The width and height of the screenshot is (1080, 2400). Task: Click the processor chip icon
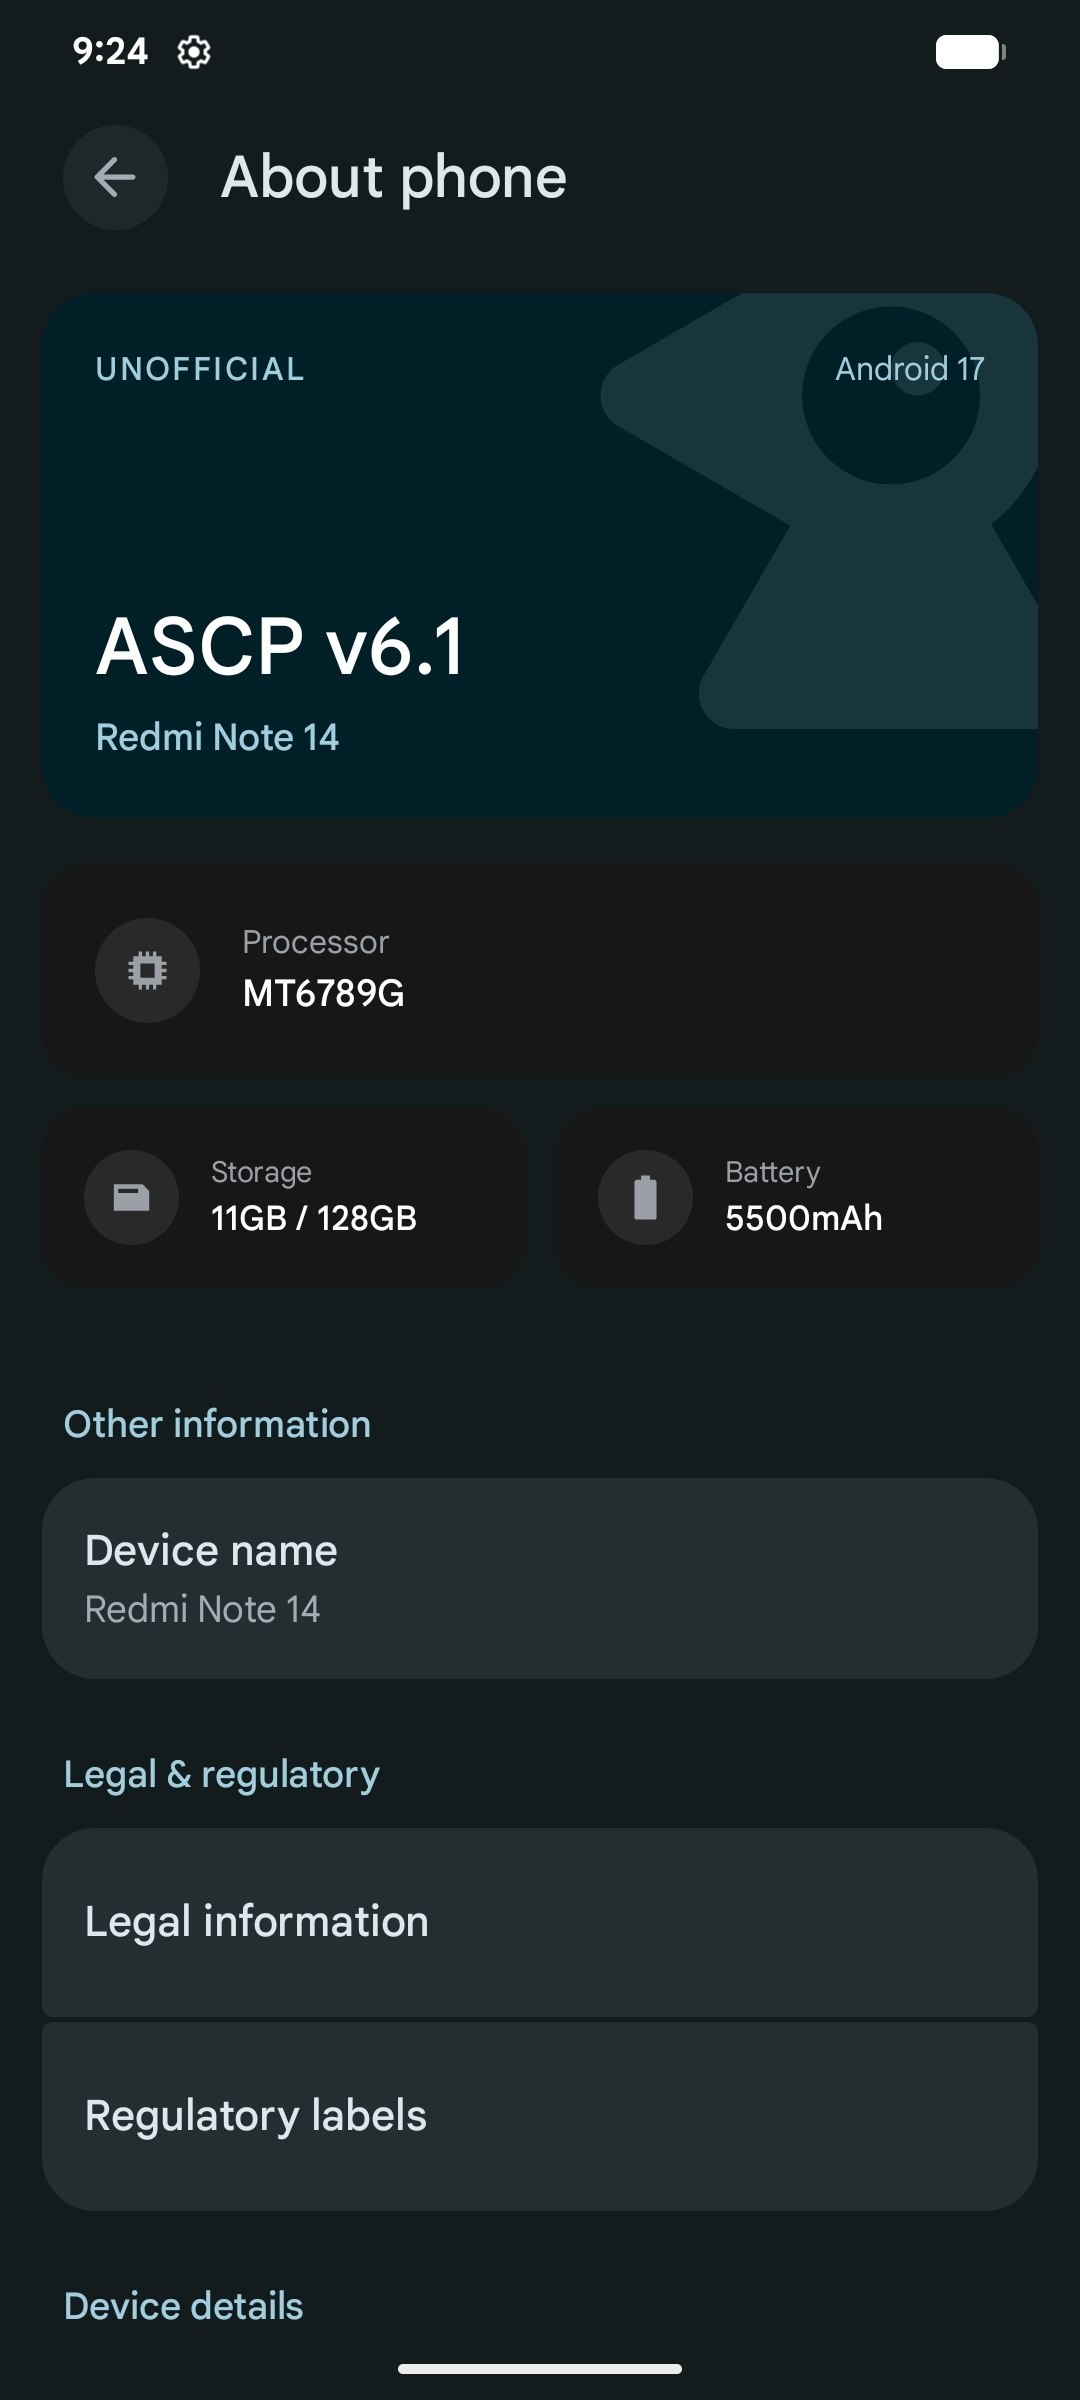point(147,970)
